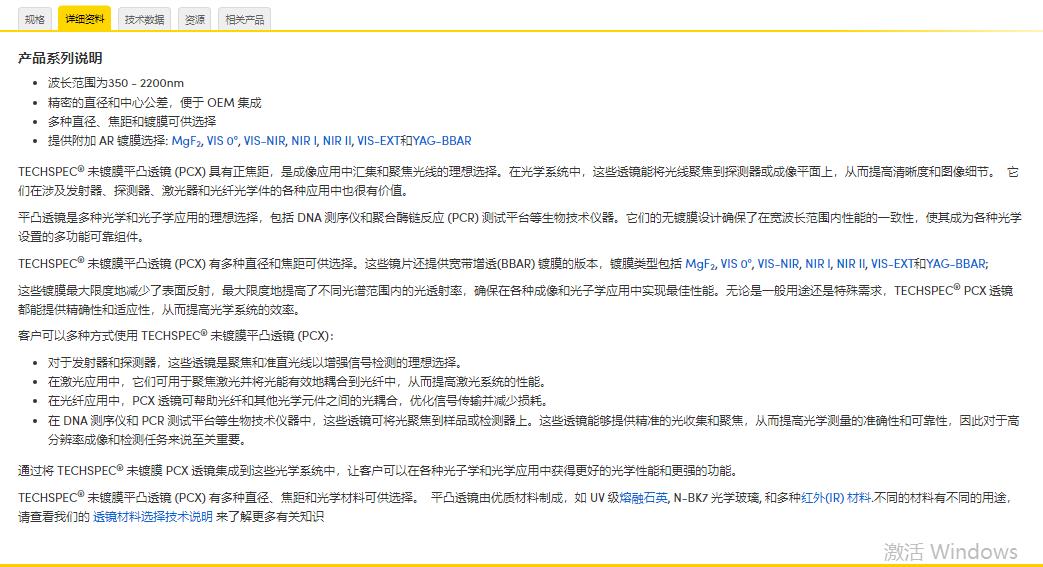Open VIS-EXT link in AR 镀膜选择 bullet

pos(378,141)
